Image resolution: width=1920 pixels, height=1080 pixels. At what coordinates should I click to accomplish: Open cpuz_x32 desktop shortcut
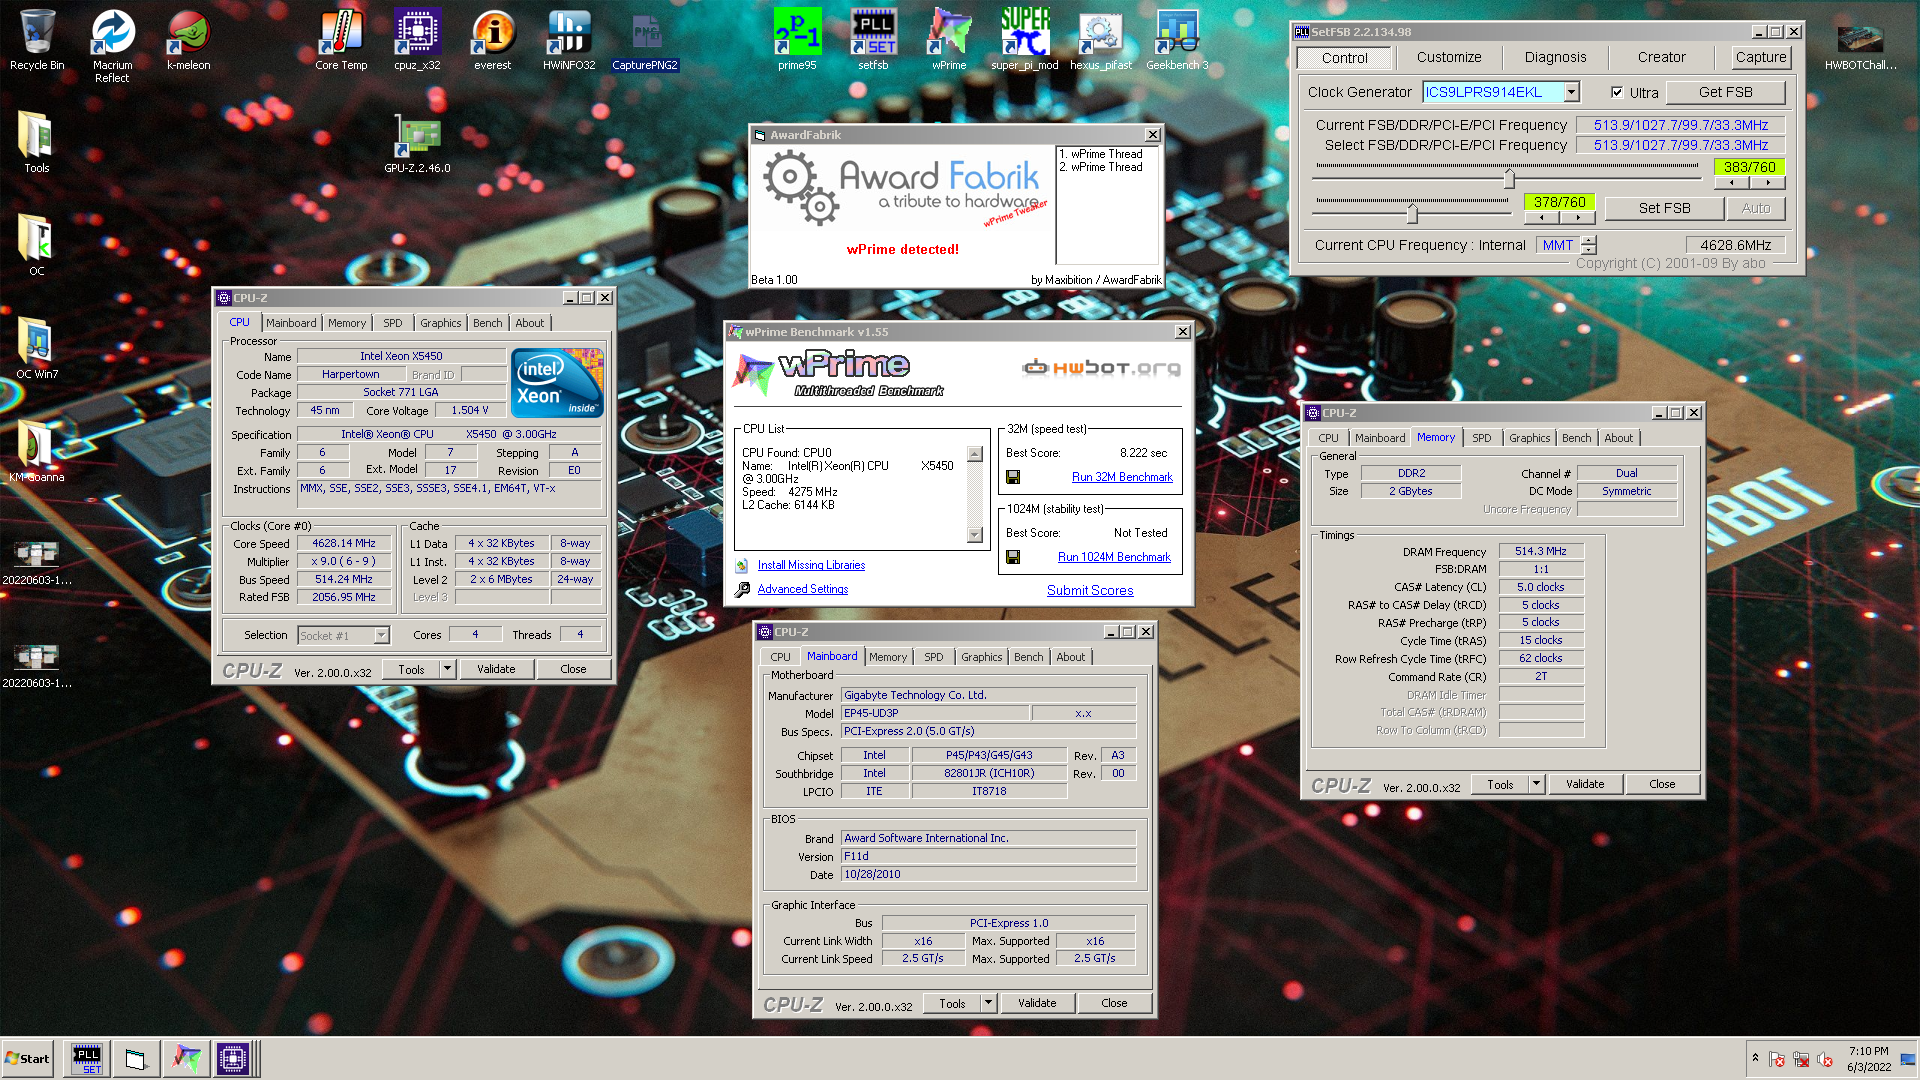(417, 40)
